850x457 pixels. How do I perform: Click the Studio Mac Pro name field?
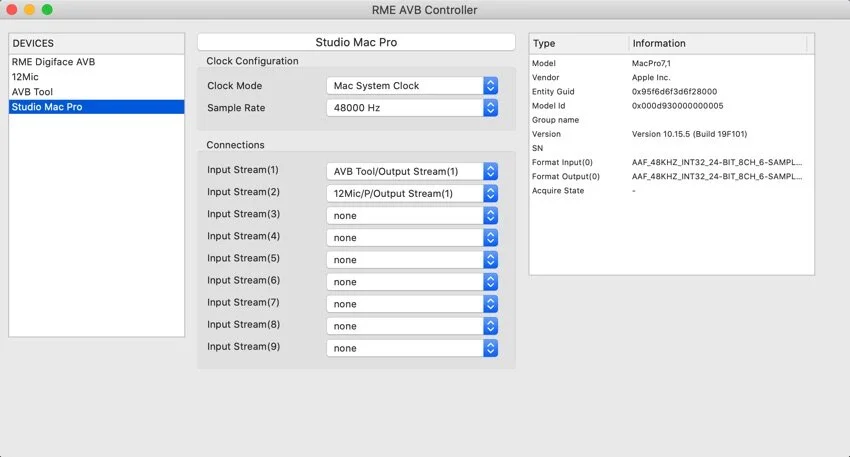pos(356,42)
